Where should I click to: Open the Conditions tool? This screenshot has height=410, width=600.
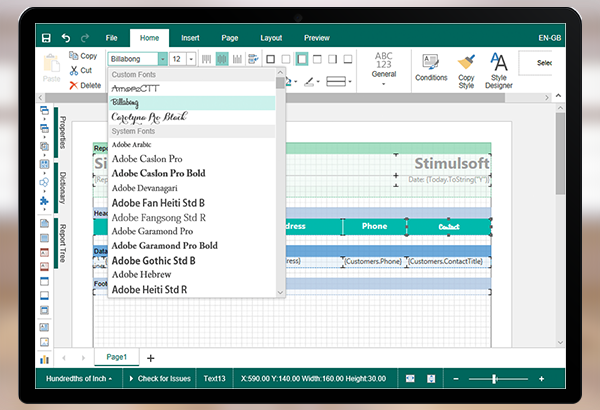[x=431, y=65]
